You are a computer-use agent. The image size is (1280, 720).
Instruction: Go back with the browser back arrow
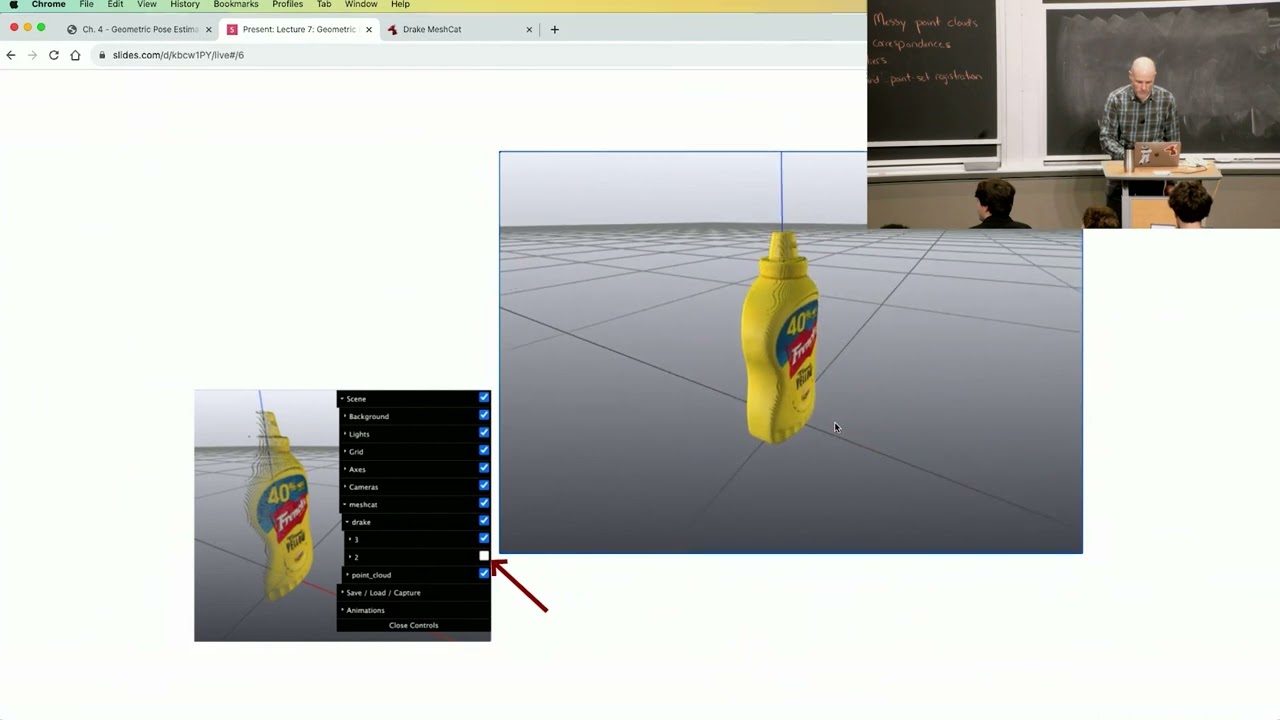pyautogui.click(x=11, y=55)
